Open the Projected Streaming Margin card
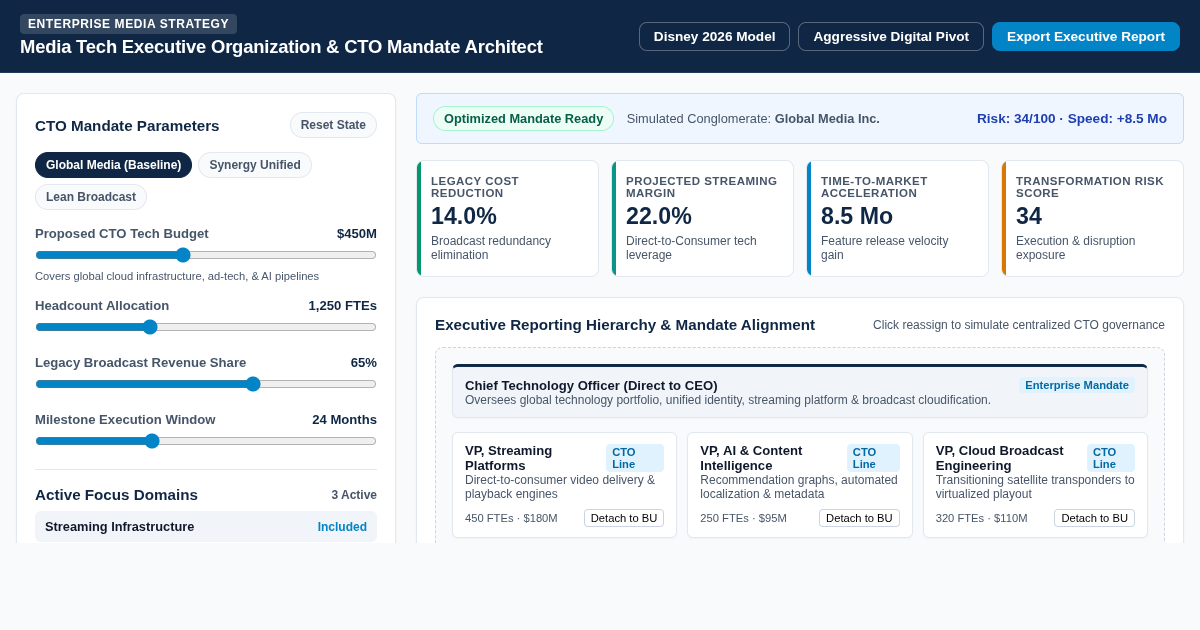 (x=703, y=218)
